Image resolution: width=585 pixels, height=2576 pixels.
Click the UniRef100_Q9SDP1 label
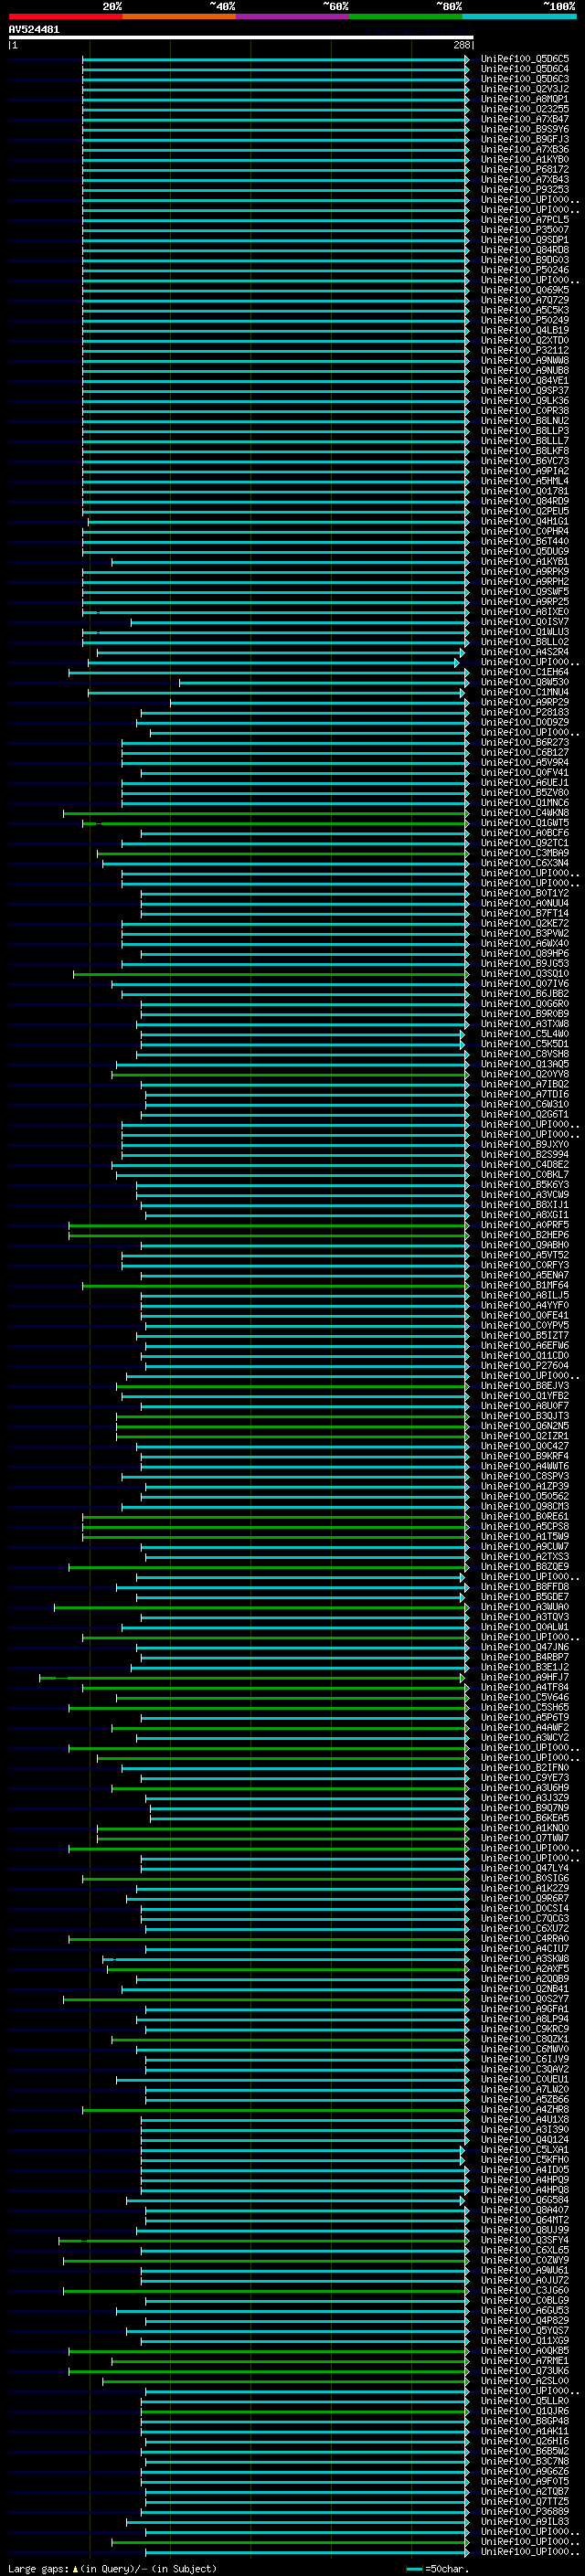click(525, 240)
